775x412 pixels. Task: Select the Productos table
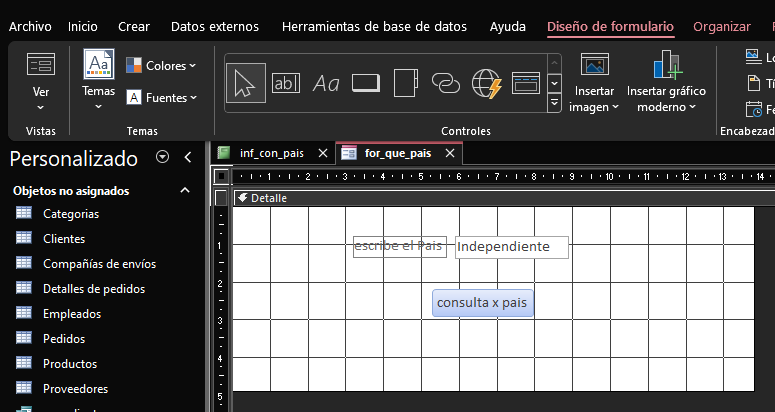pos(70,364)
